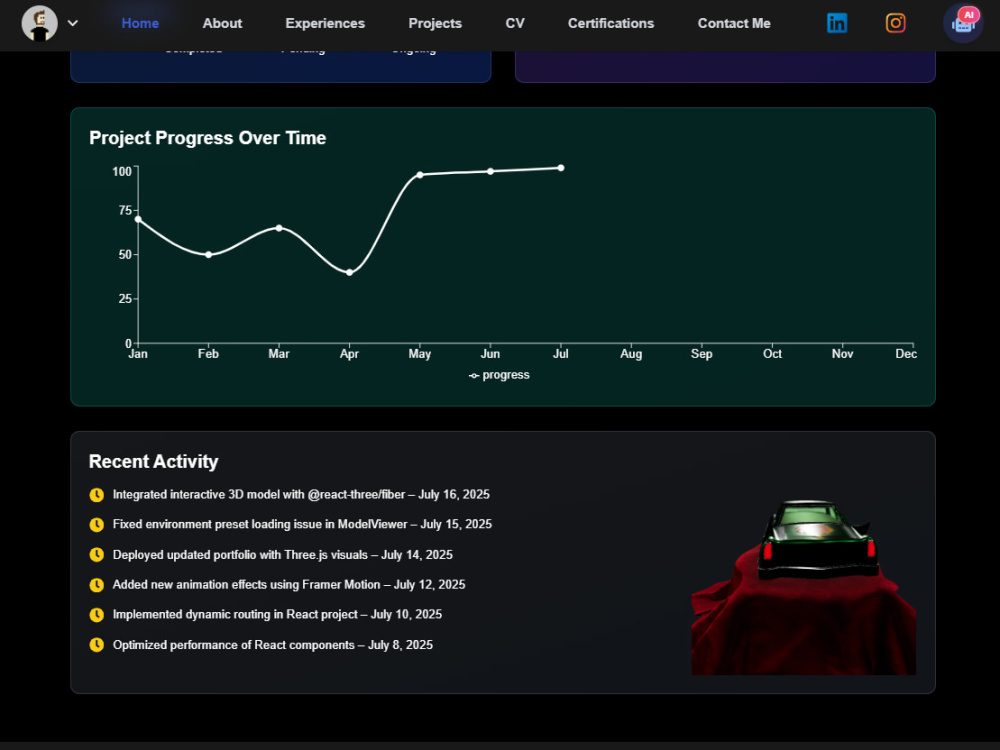Viewport: 1000px width, 750px height.
Task: Click clock icon beside Framer Motion entry
Action: coord(96,585)
